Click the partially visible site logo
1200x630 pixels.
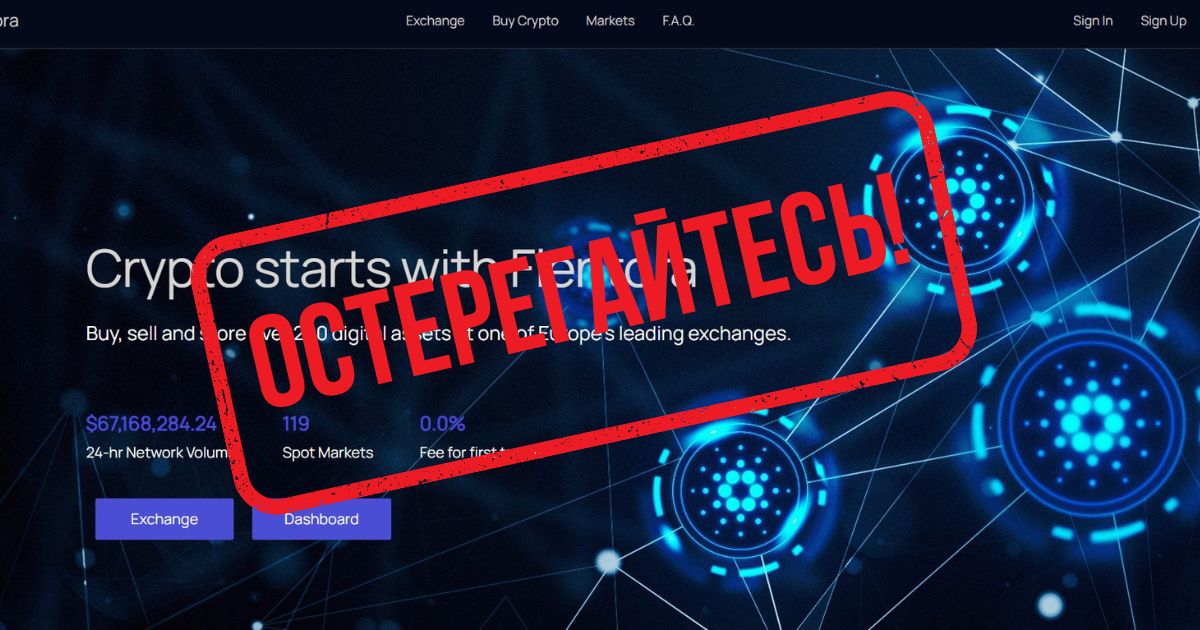pyautogui.click(x=9, y=21)
